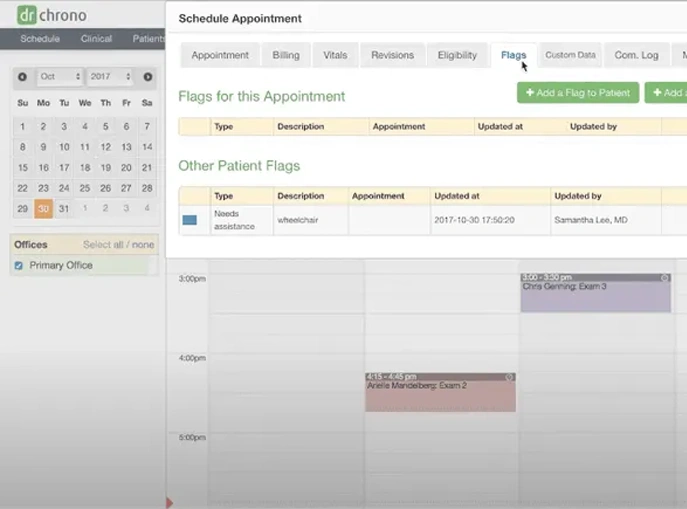Select October 9 in mini calendar
This screenshot has height=509, width=687.
tap(43, 147)
